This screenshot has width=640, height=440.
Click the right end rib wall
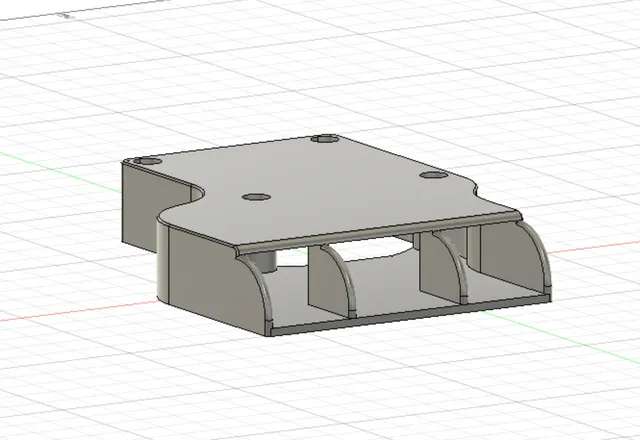click(512, 257)
